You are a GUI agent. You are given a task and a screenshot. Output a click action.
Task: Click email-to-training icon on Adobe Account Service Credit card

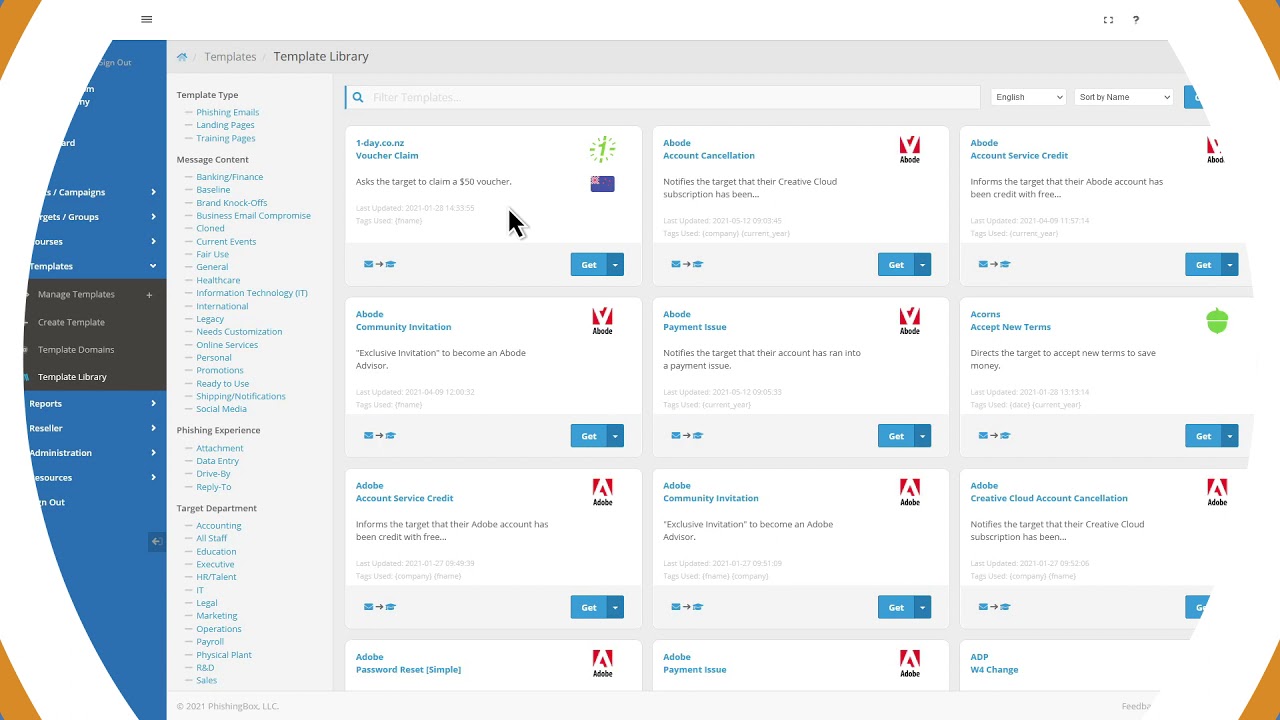tap(380, 607)
